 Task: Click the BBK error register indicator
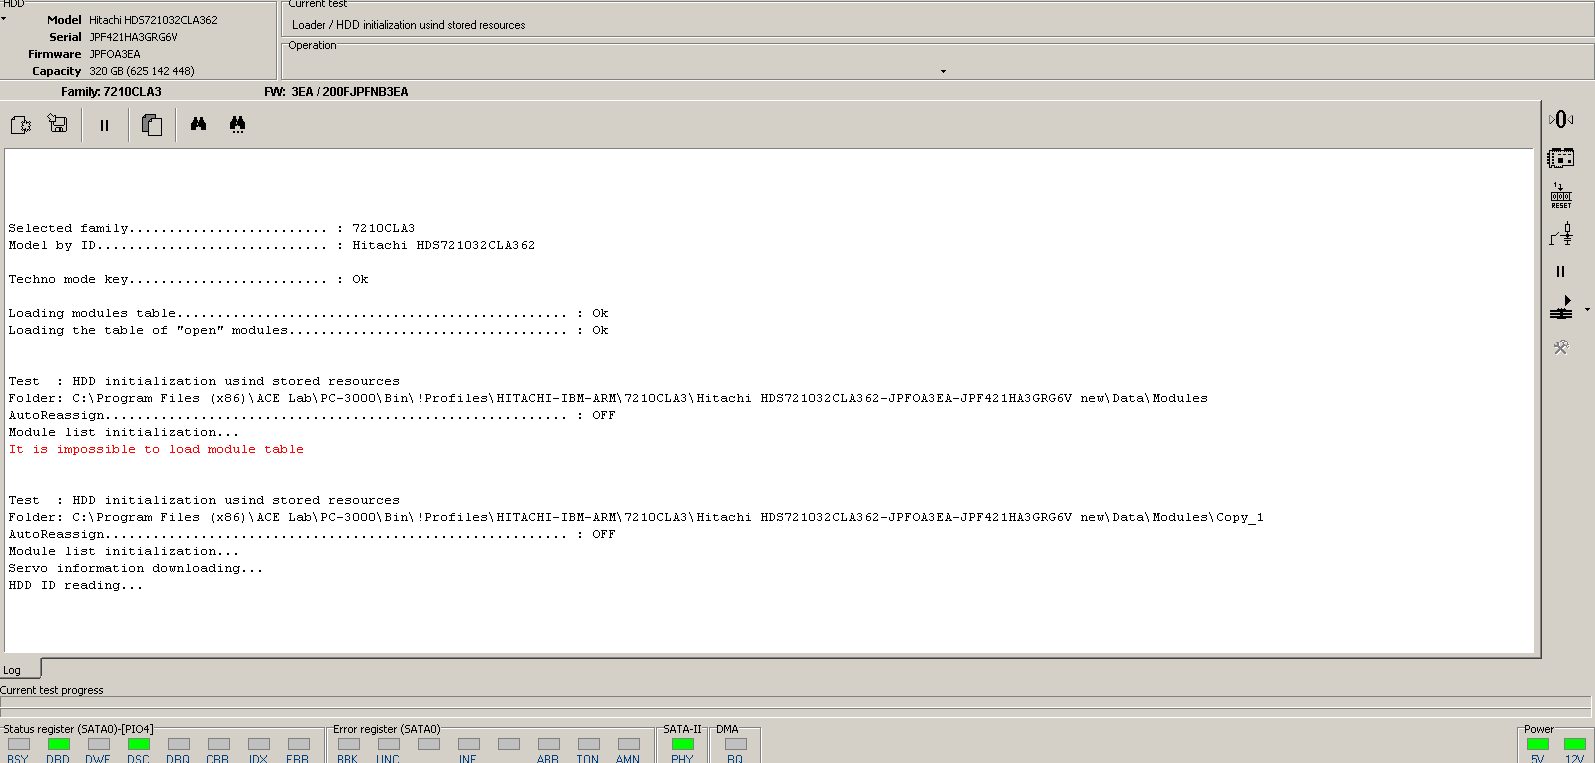[x=348, y=744]
